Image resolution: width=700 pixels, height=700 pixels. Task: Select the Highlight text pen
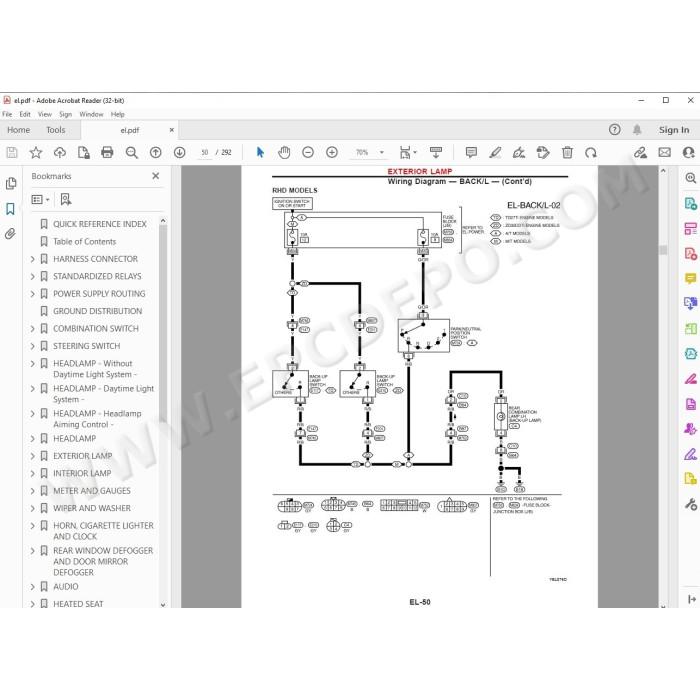[x=495, y=153]
